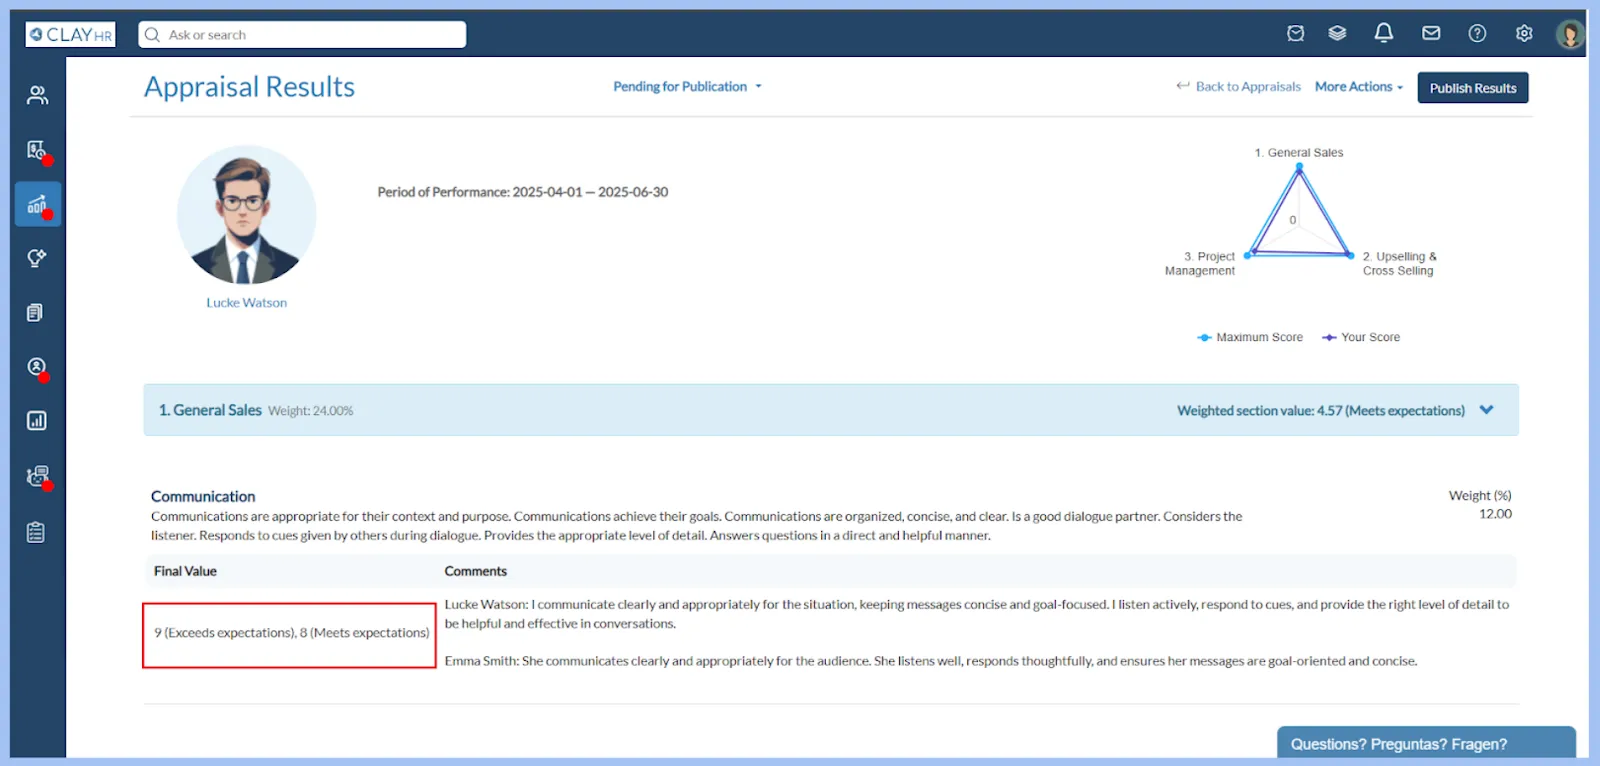Open the recruiting search sidebar icon
The image size is (1600, 766).
pos(37,150)
